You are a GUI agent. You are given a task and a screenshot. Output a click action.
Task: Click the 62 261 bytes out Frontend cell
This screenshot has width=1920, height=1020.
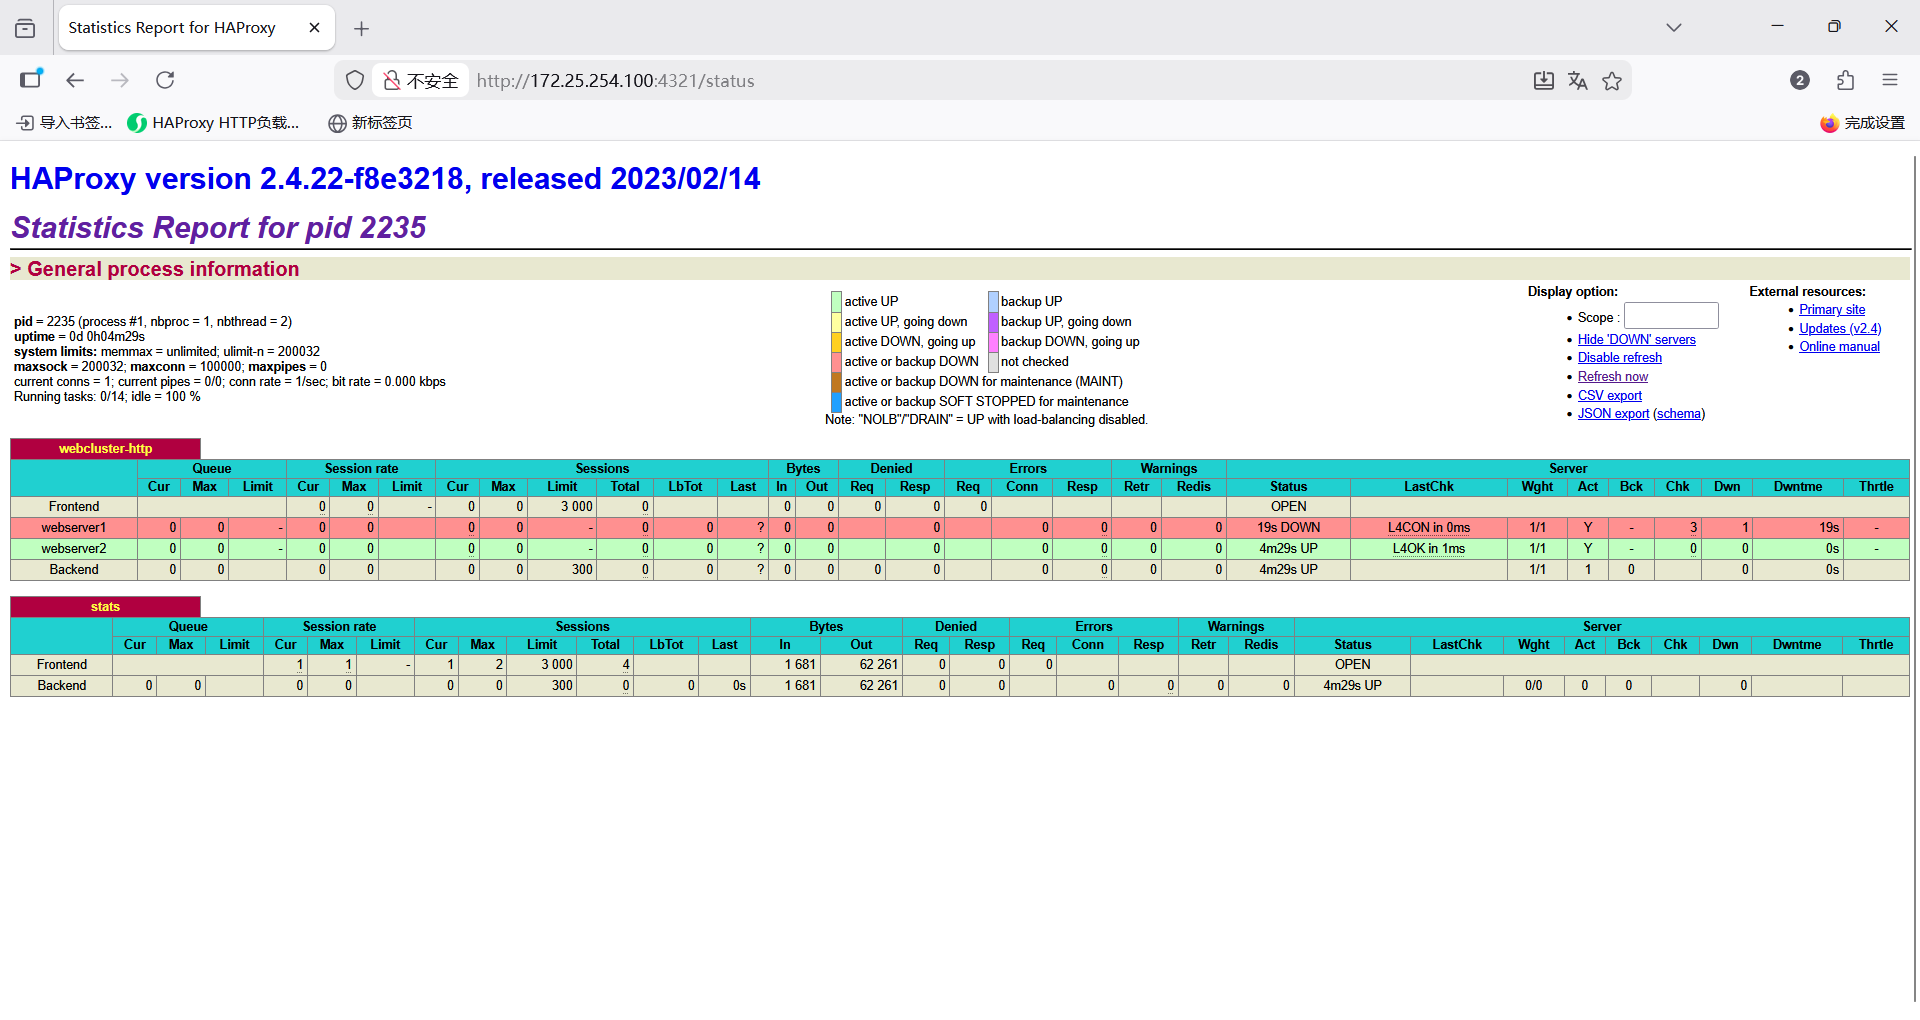861,665
